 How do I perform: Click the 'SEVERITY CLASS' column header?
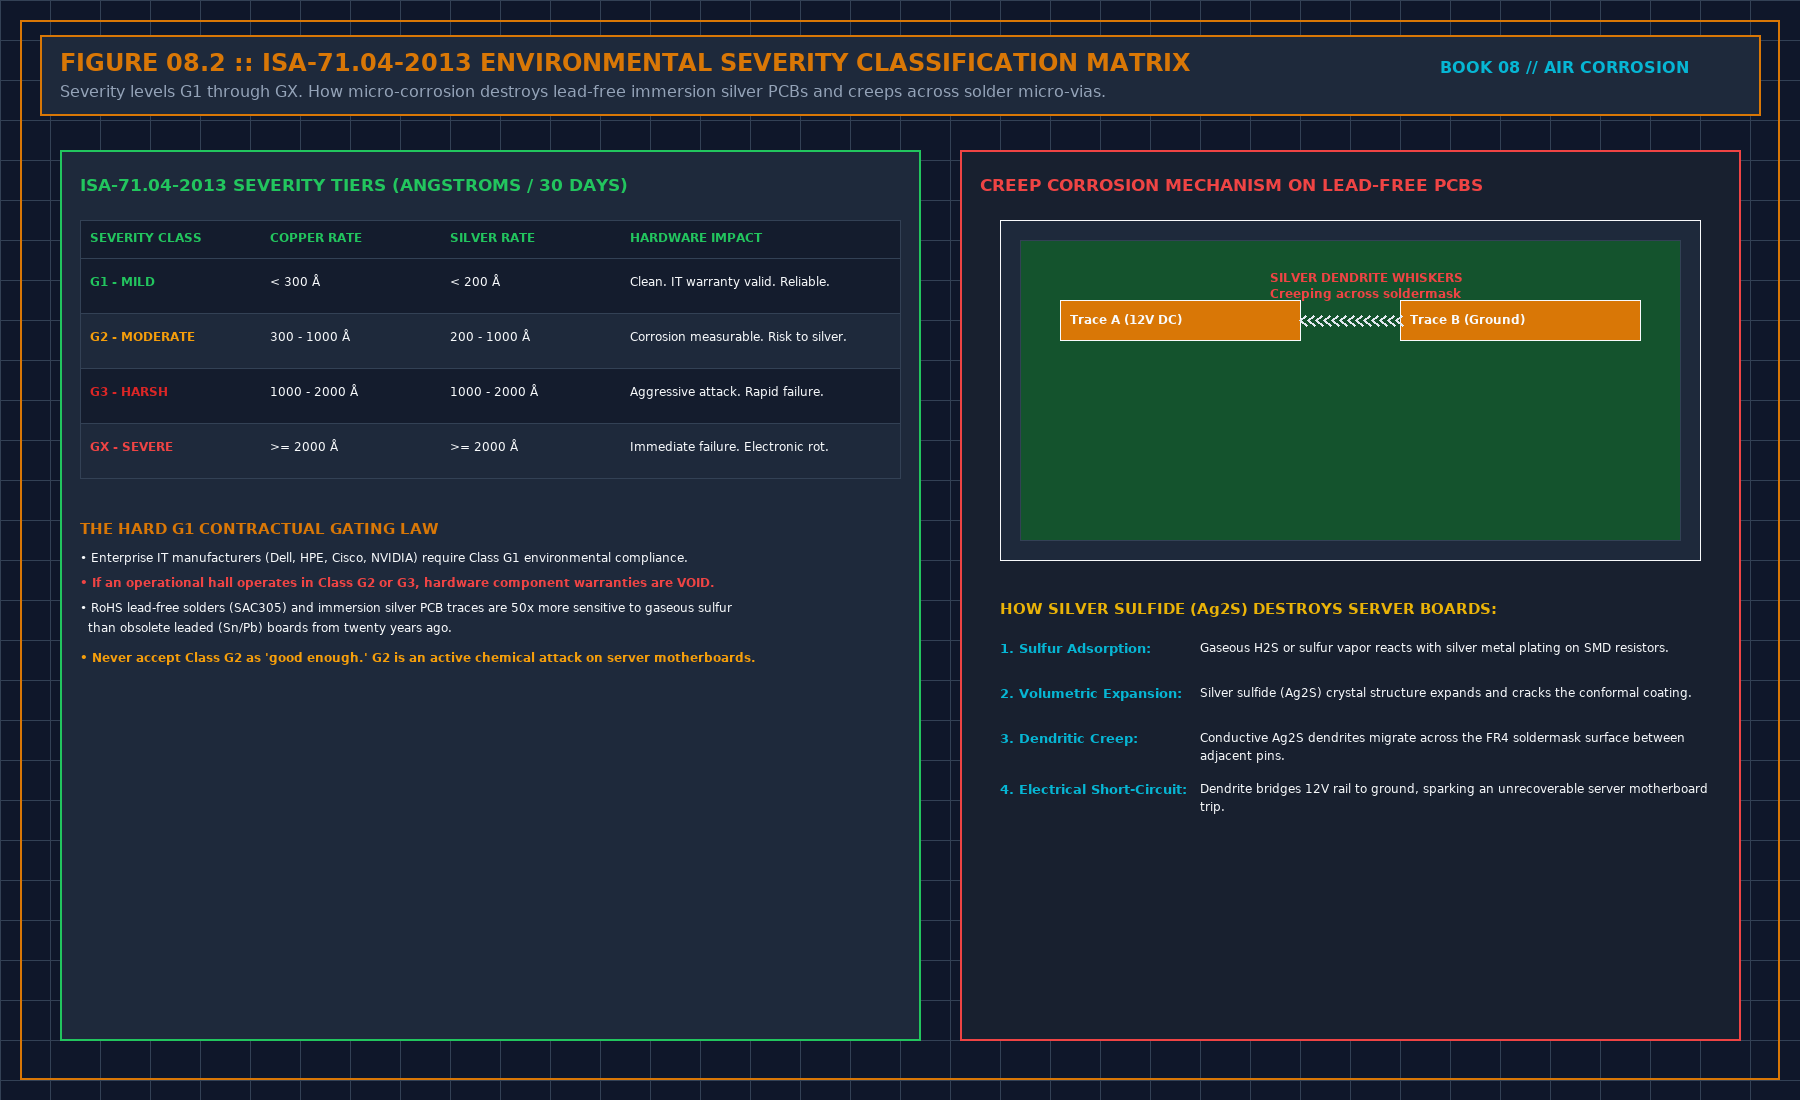point(146,238)
